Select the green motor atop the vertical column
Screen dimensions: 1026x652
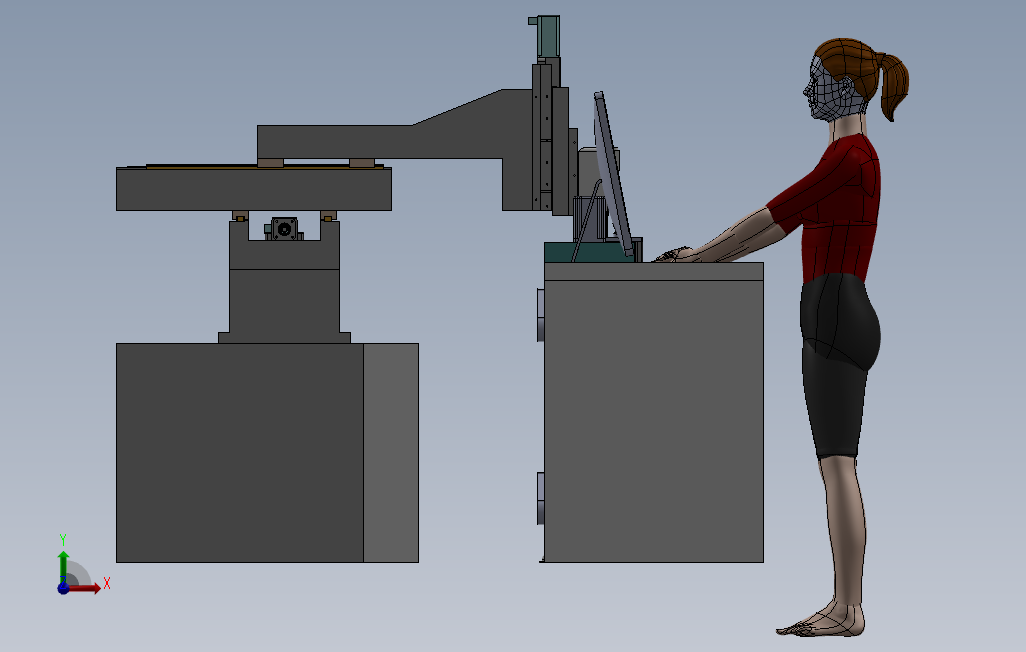546,37
